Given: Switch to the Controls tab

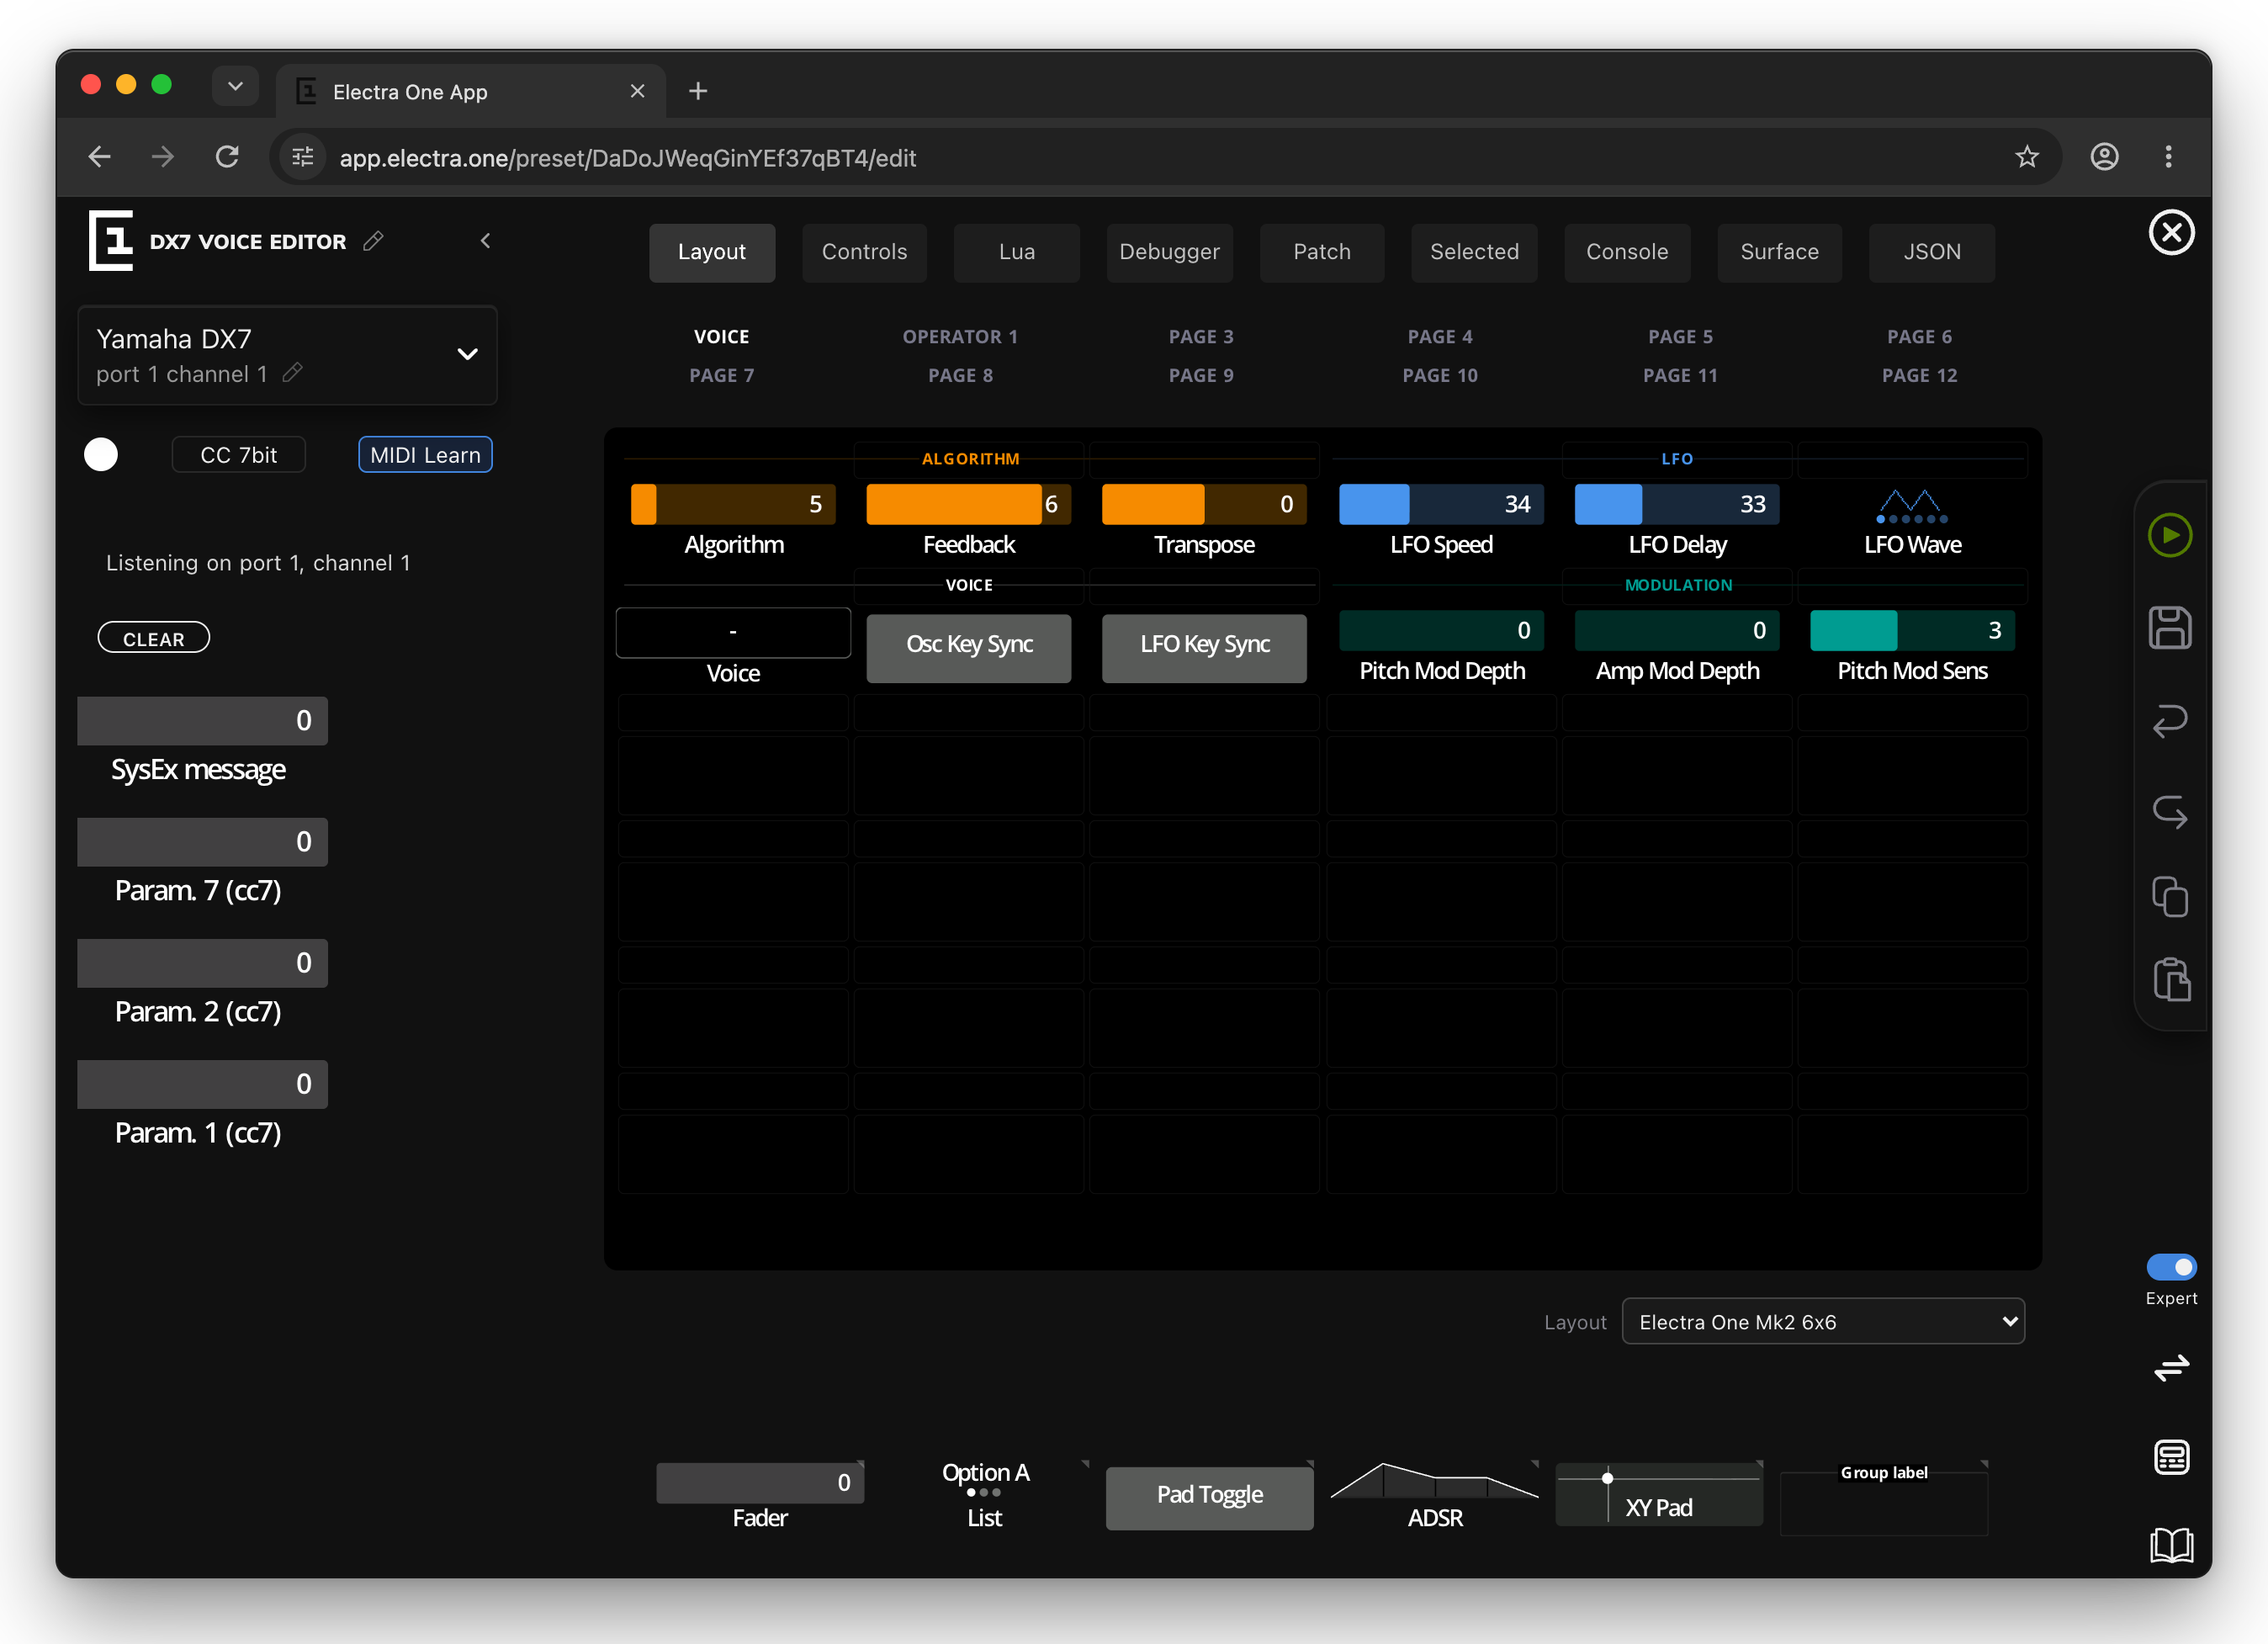Looking at the screenshot, I should tap(865, 252).
